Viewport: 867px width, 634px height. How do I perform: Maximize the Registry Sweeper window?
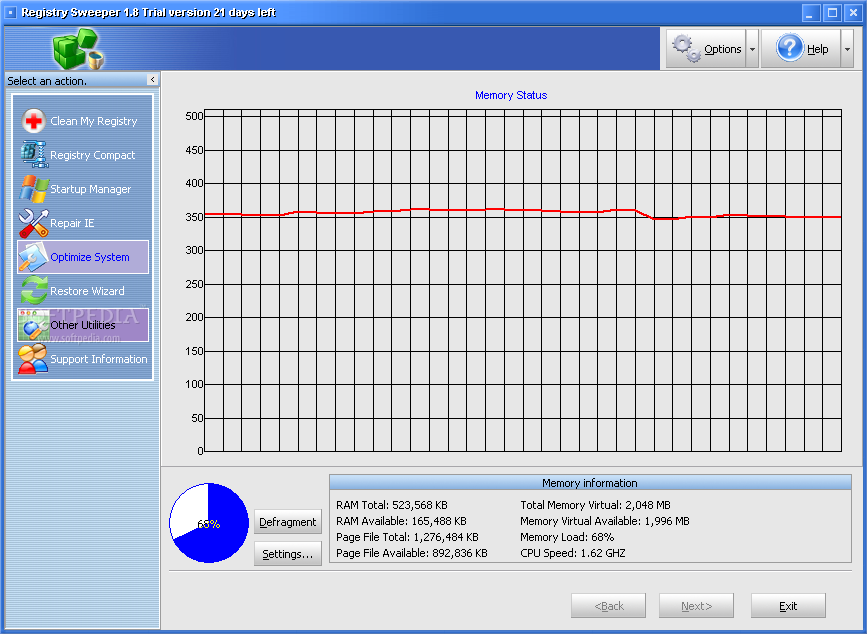click(832, 13)
